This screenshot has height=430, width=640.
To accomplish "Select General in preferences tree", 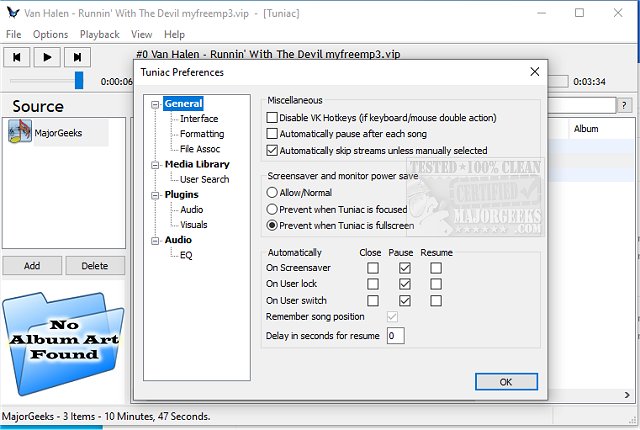I will click(183, 104).
